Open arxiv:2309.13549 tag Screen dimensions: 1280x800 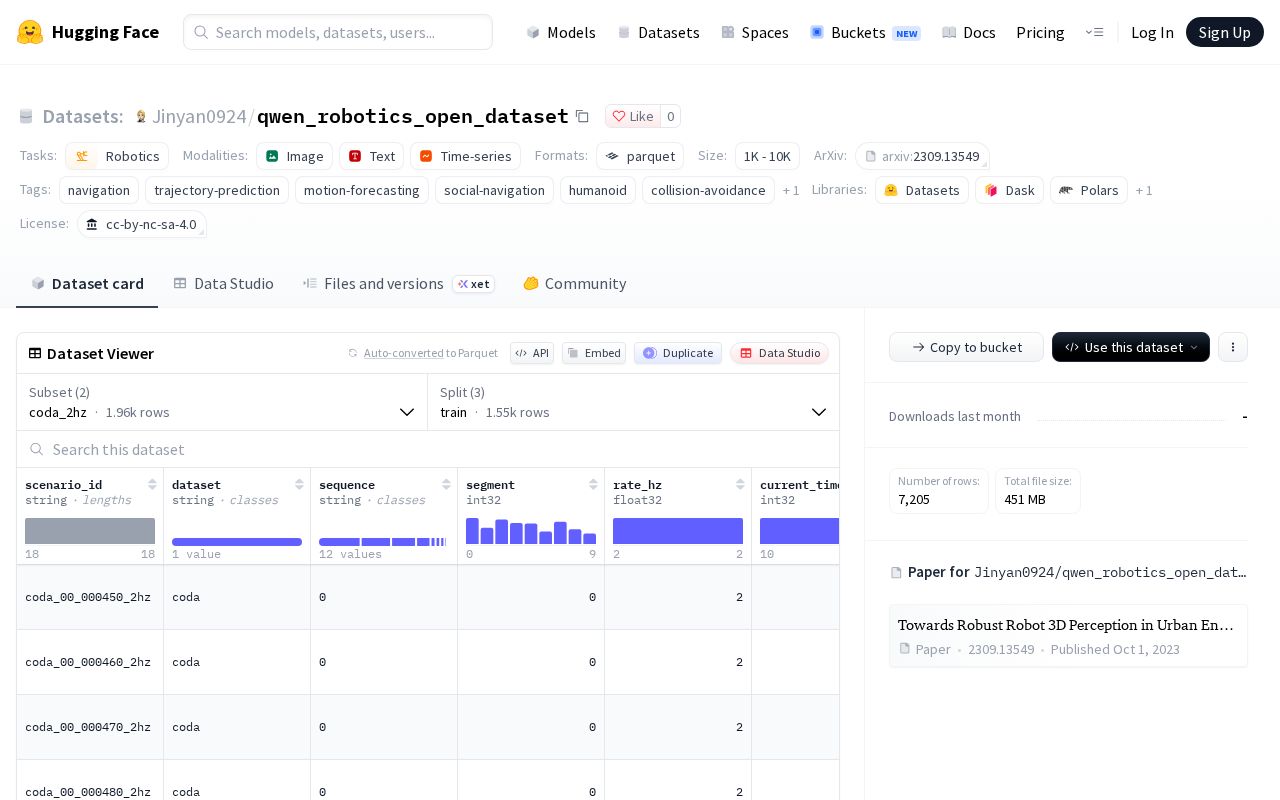(922, 156)
